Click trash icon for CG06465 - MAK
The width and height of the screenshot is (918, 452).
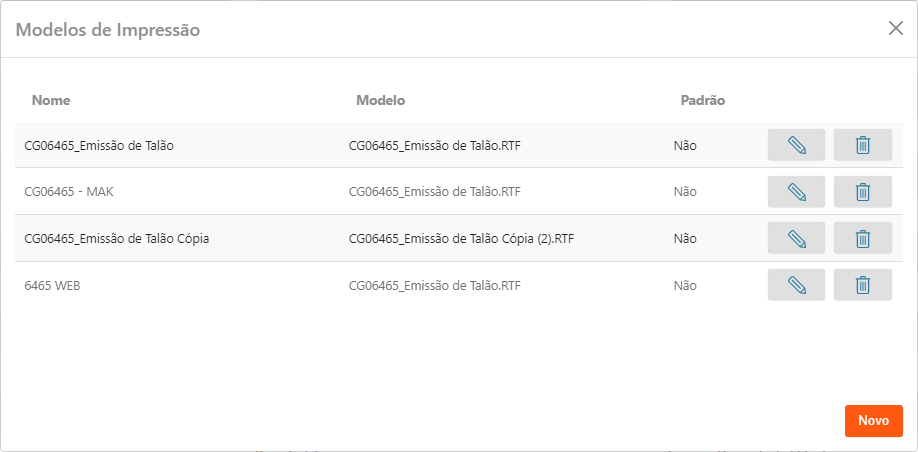(862, 191)
